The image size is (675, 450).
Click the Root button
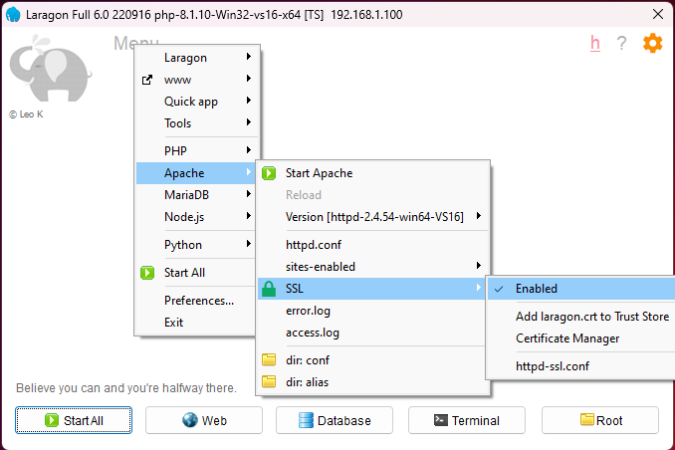click(600, 420)
